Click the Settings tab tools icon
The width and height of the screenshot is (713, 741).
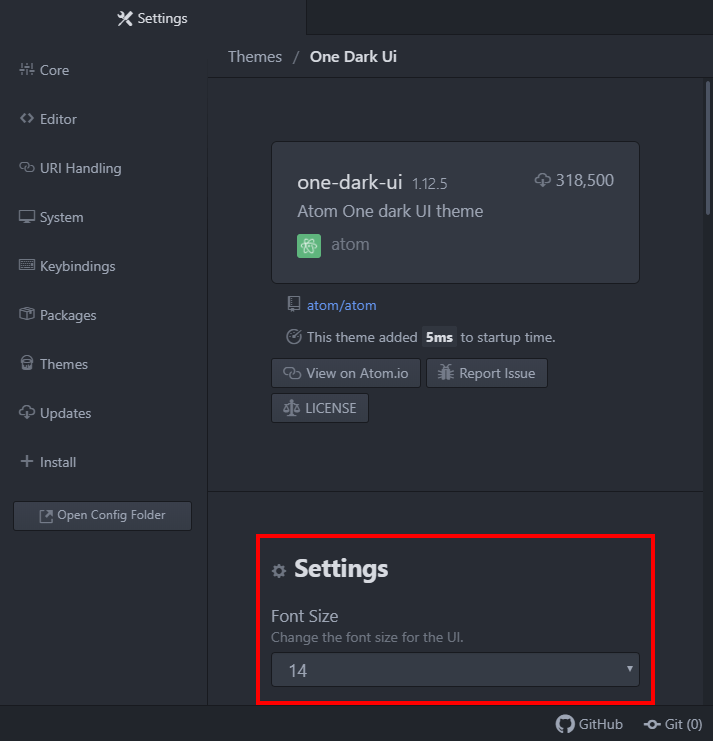(x=125, y=18)
